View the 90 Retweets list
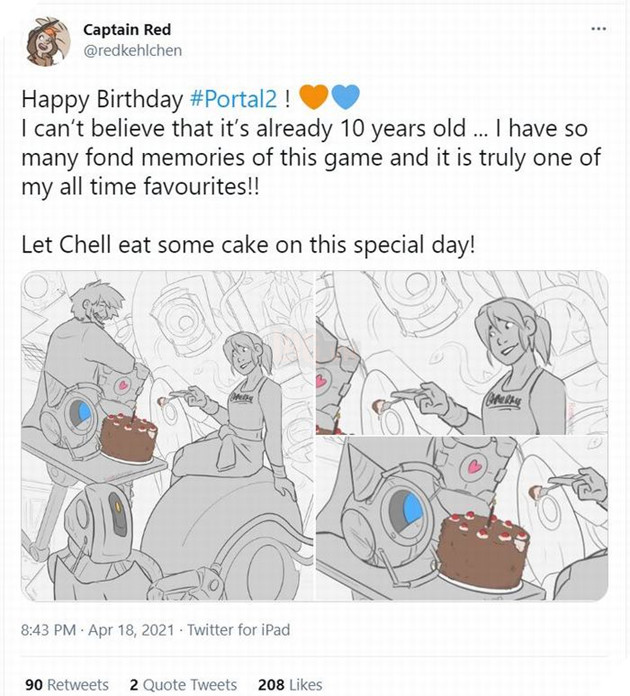 (x=66, y=684)
